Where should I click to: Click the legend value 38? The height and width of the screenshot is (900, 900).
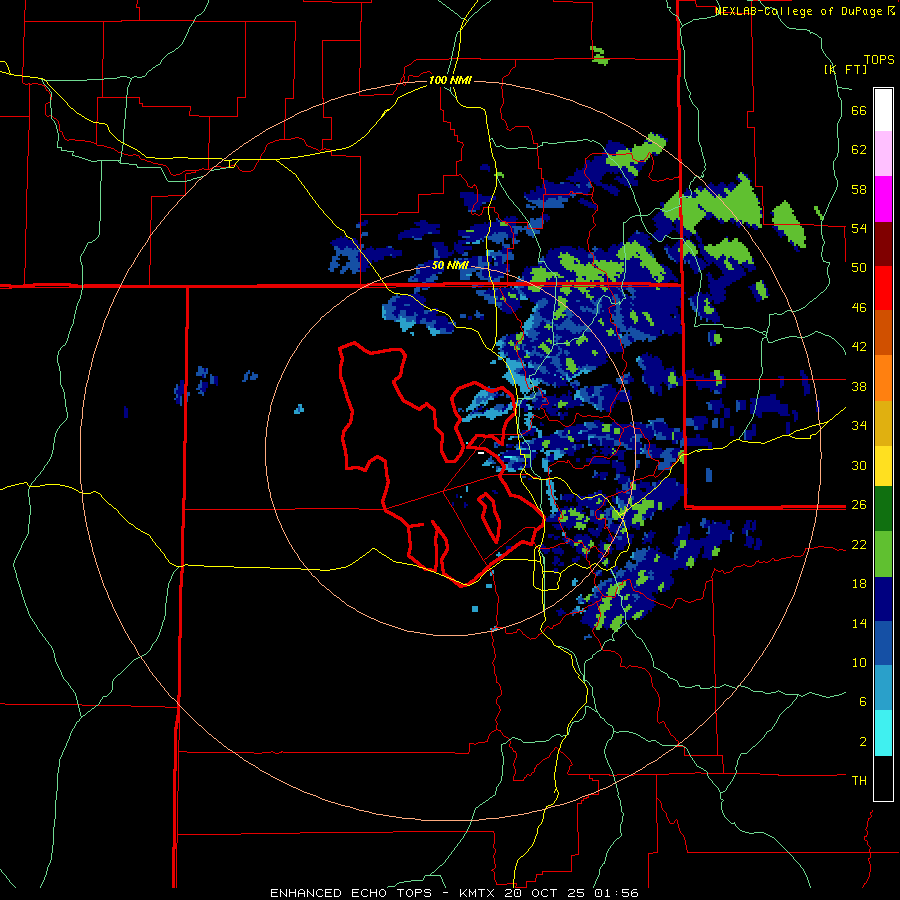coord(859,386)
